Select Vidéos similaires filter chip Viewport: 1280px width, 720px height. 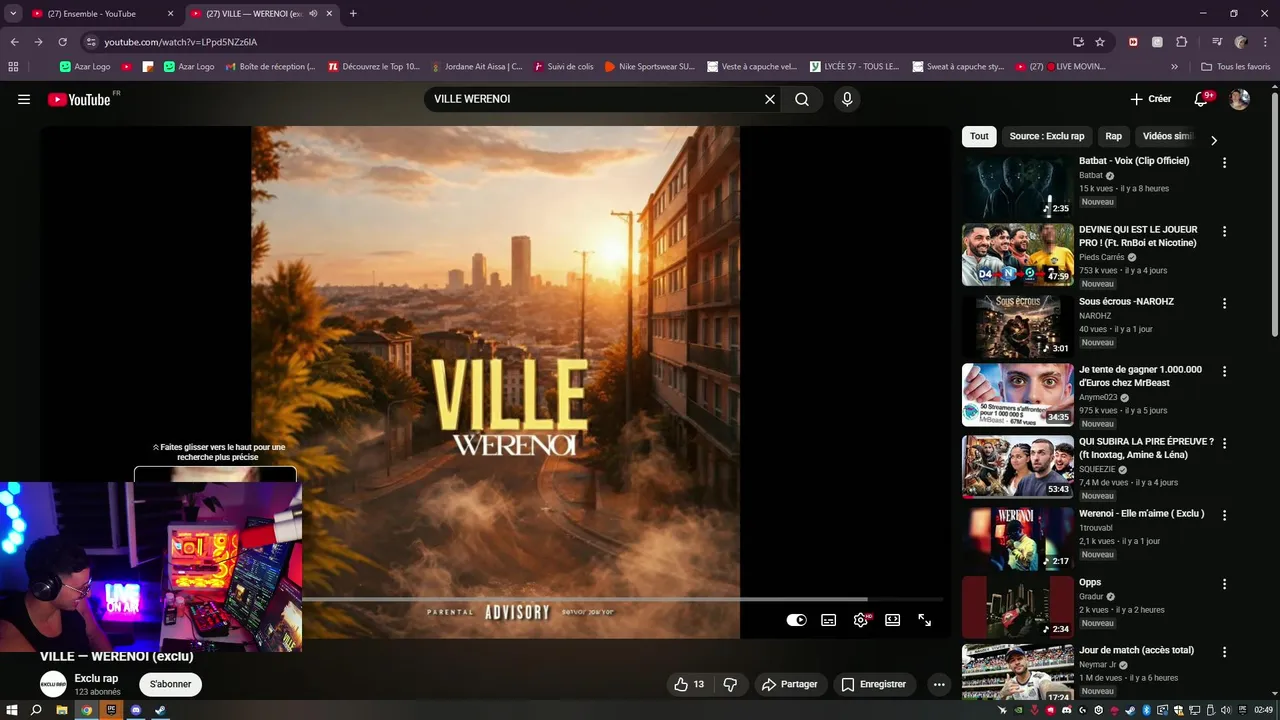click(1168, 136)
